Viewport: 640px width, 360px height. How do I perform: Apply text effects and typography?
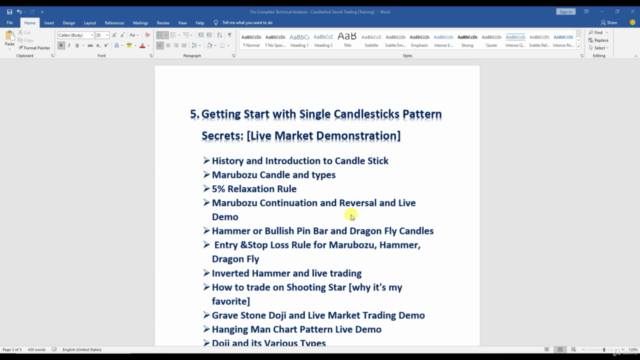click(117, 46)
